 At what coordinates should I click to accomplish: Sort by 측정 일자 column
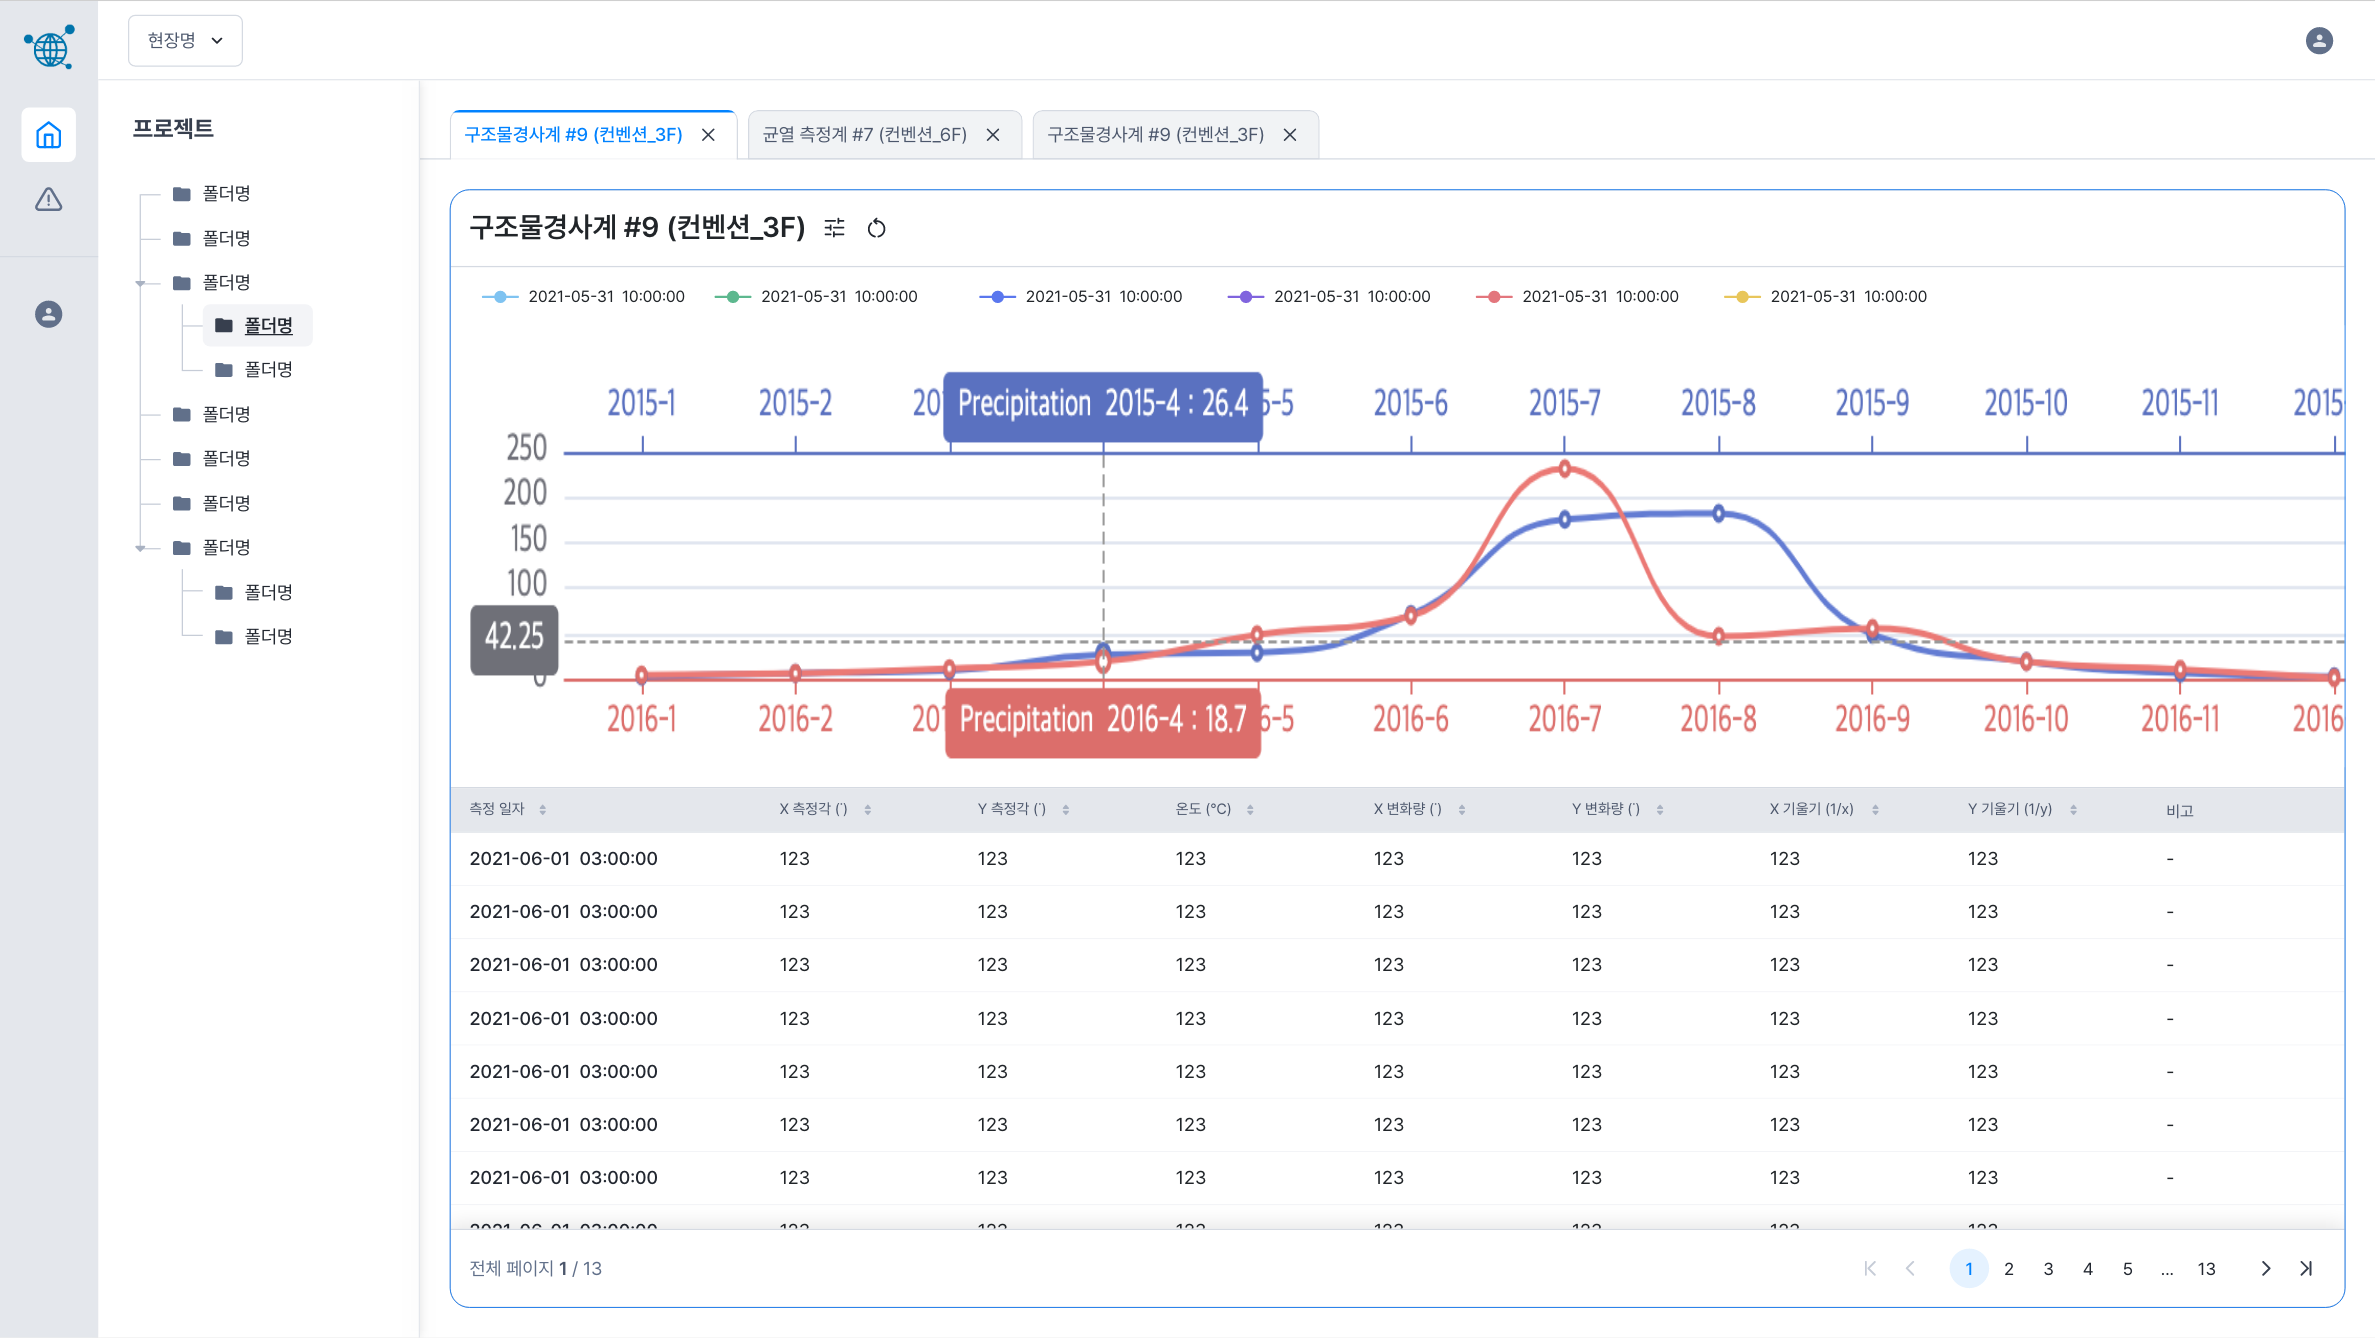pyautogui.click(x=542, y=809)
